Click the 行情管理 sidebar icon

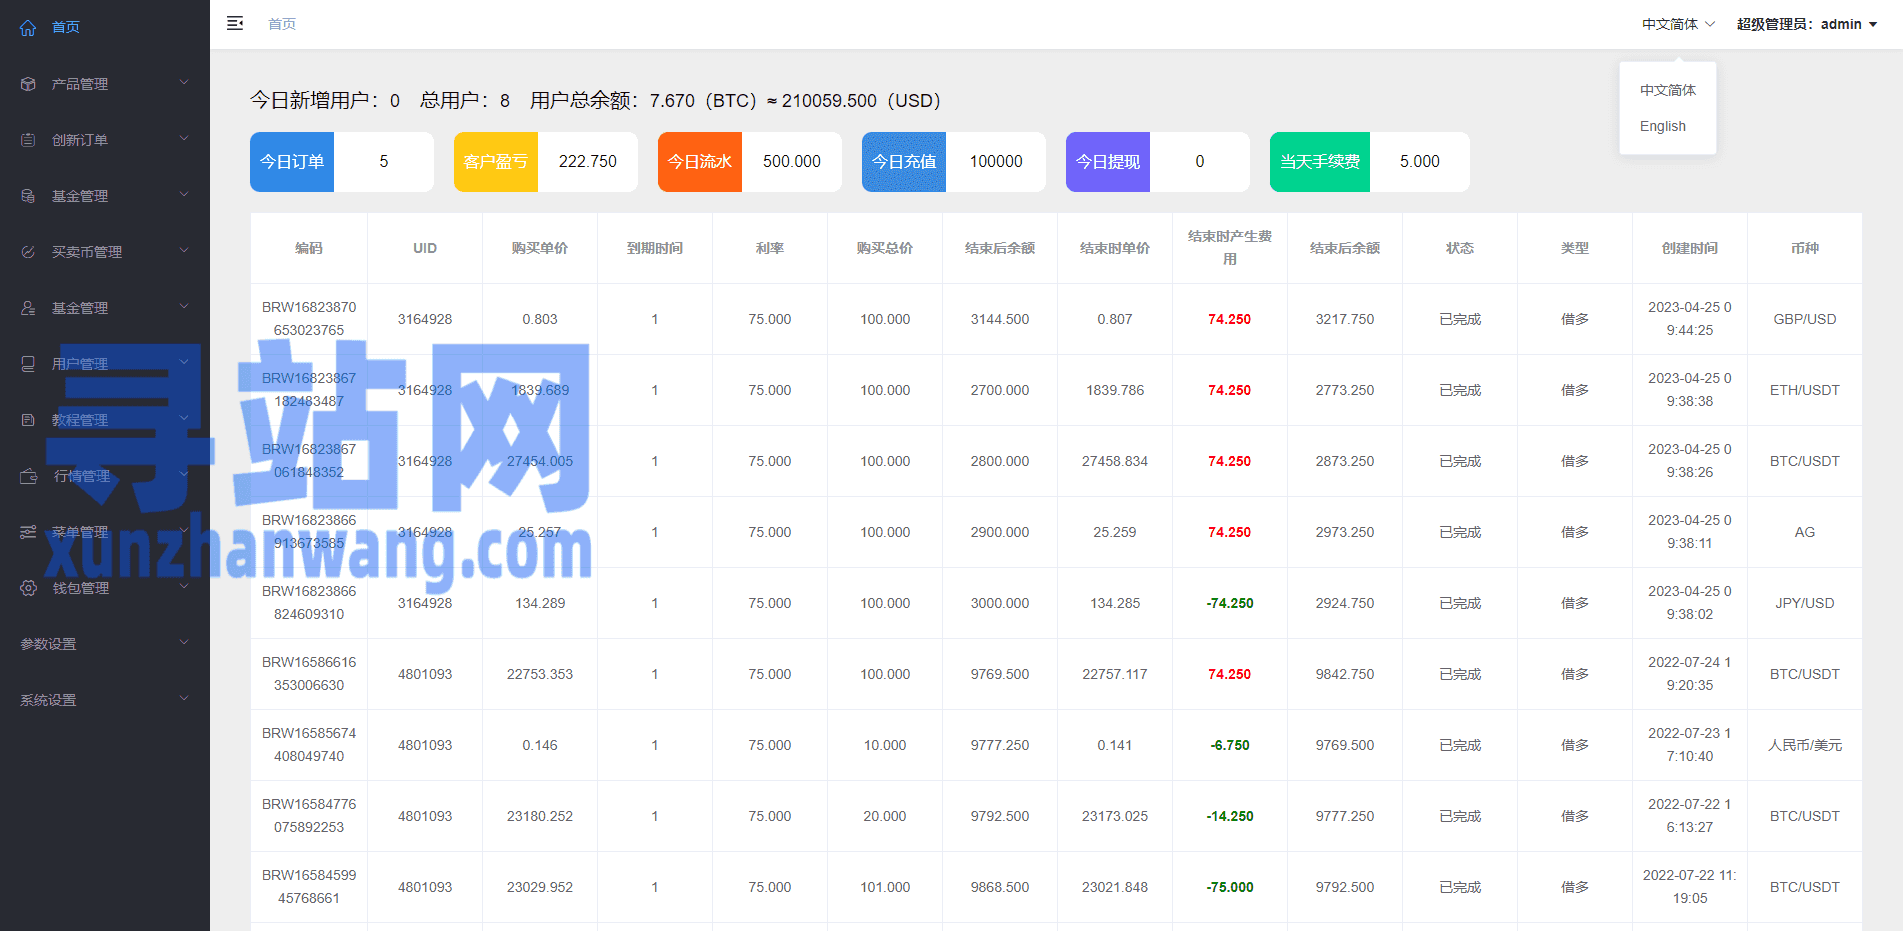[28, 476]
